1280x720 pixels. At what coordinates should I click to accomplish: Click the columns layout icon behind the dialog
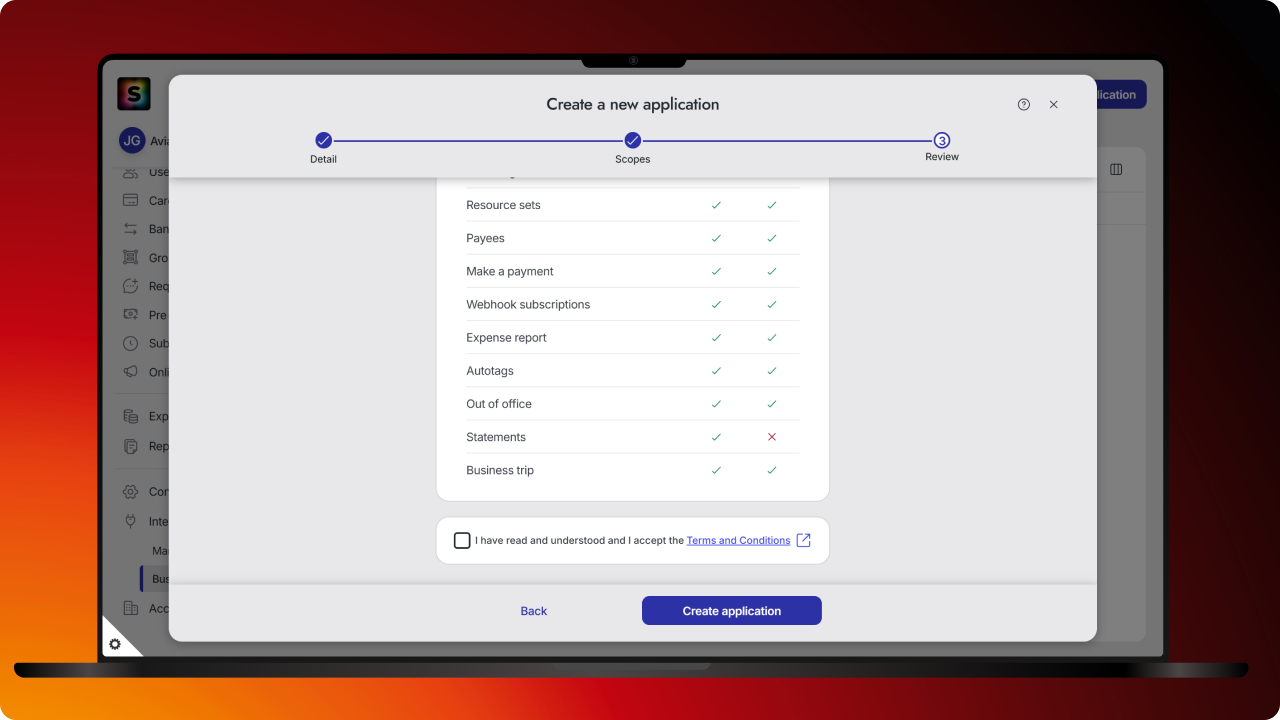1116,170
